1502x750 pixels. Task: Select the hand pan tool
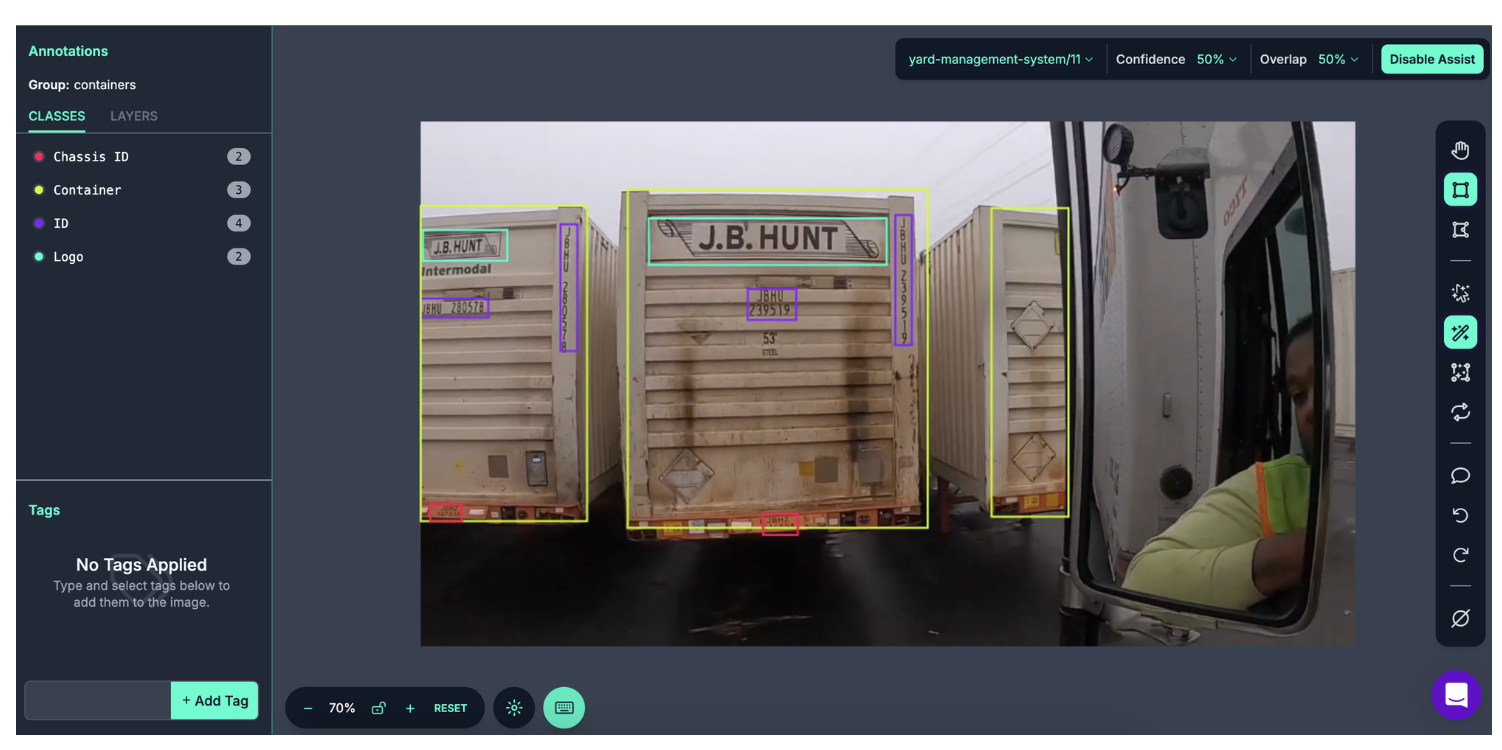click(1460, 150)
